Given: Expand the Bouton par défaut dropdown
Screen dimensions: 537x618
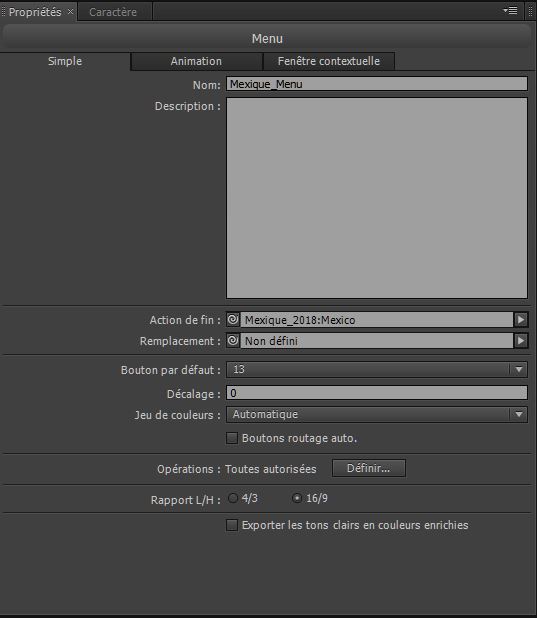Looking at the screenshot, I should point(377,370).
